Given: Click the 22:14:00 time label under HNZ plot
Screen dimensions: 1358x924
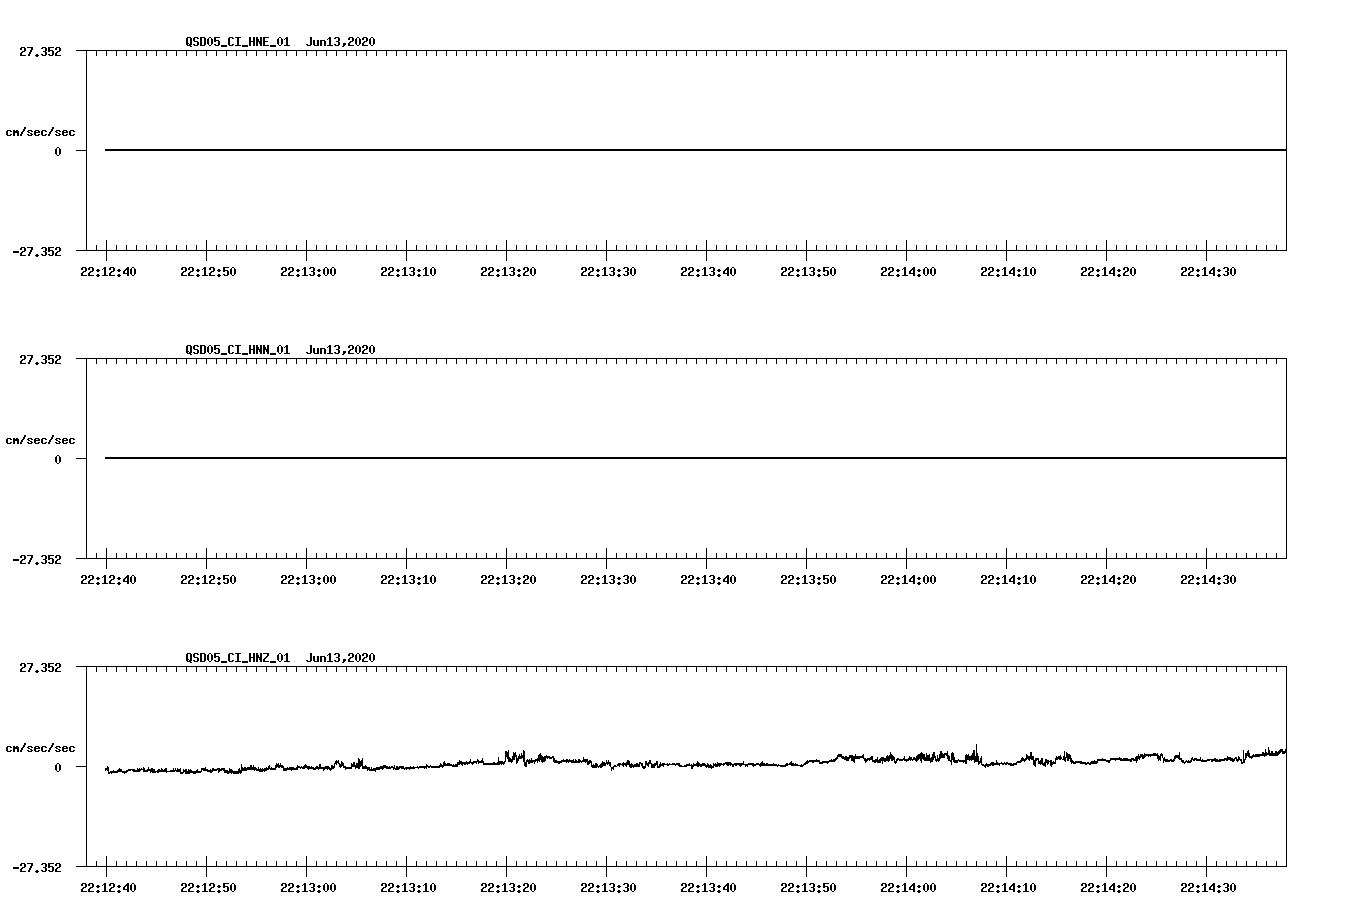Looking at the screenshot, I should click(908, 888).
